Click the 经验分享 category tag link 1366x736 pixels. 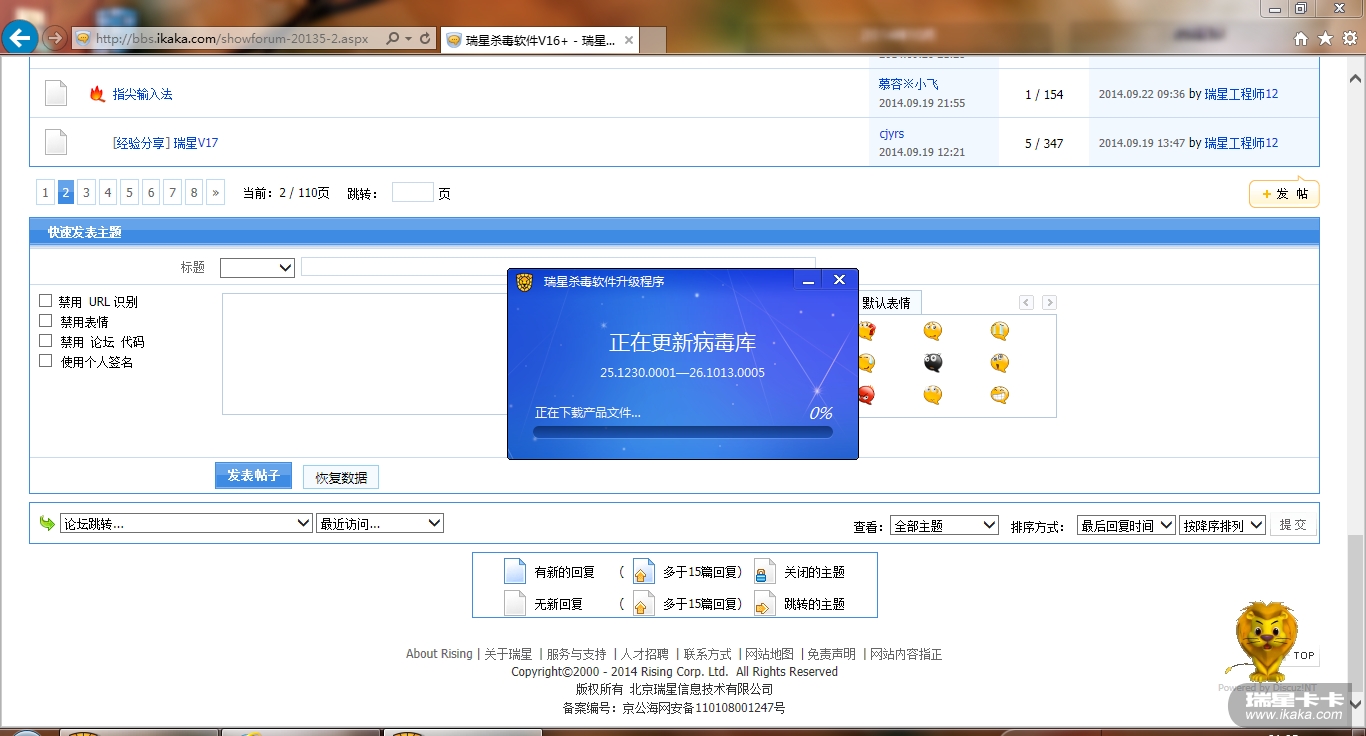coord(141,143)
